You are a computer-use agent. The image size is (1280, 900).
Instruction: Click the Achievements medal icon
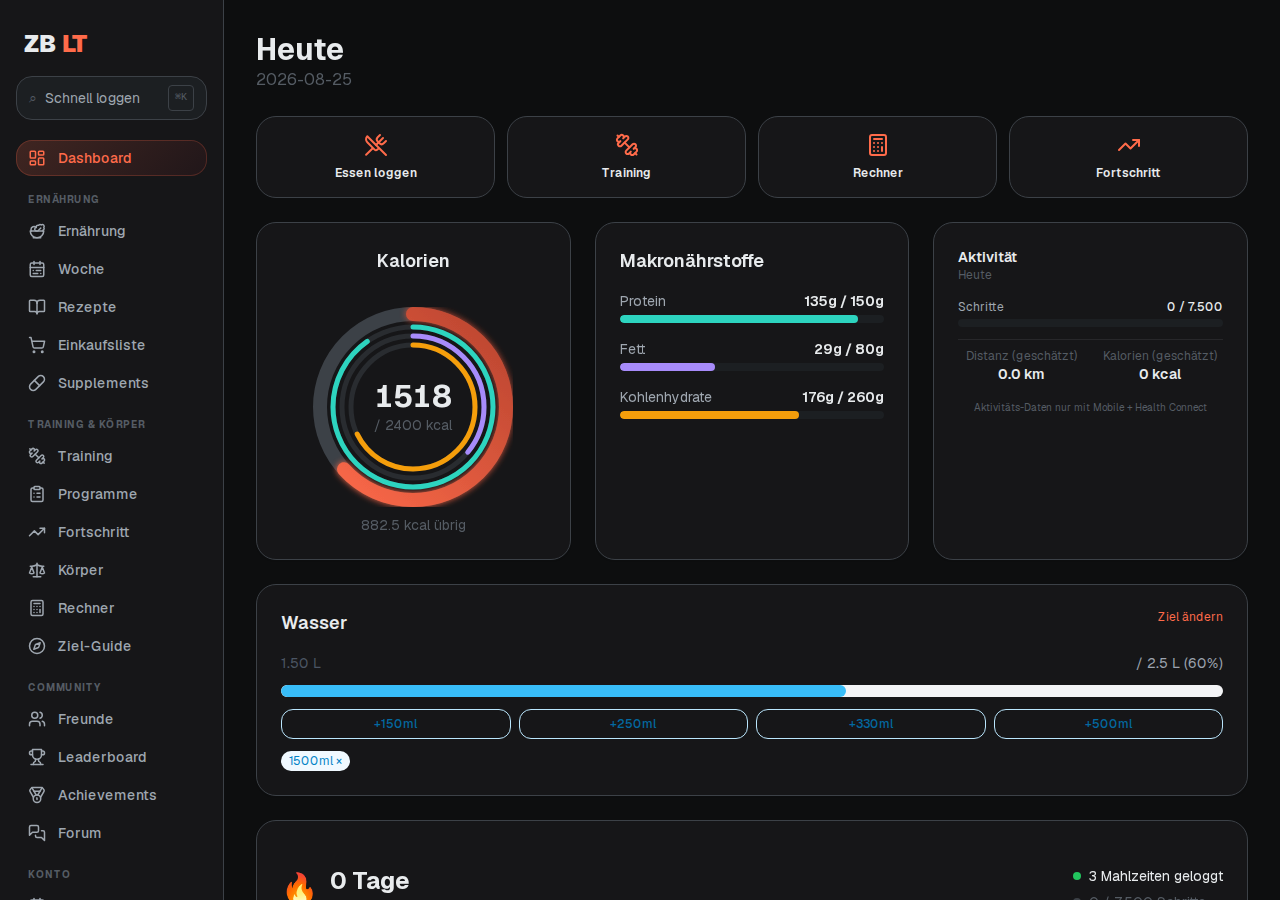tap(37, 795)
